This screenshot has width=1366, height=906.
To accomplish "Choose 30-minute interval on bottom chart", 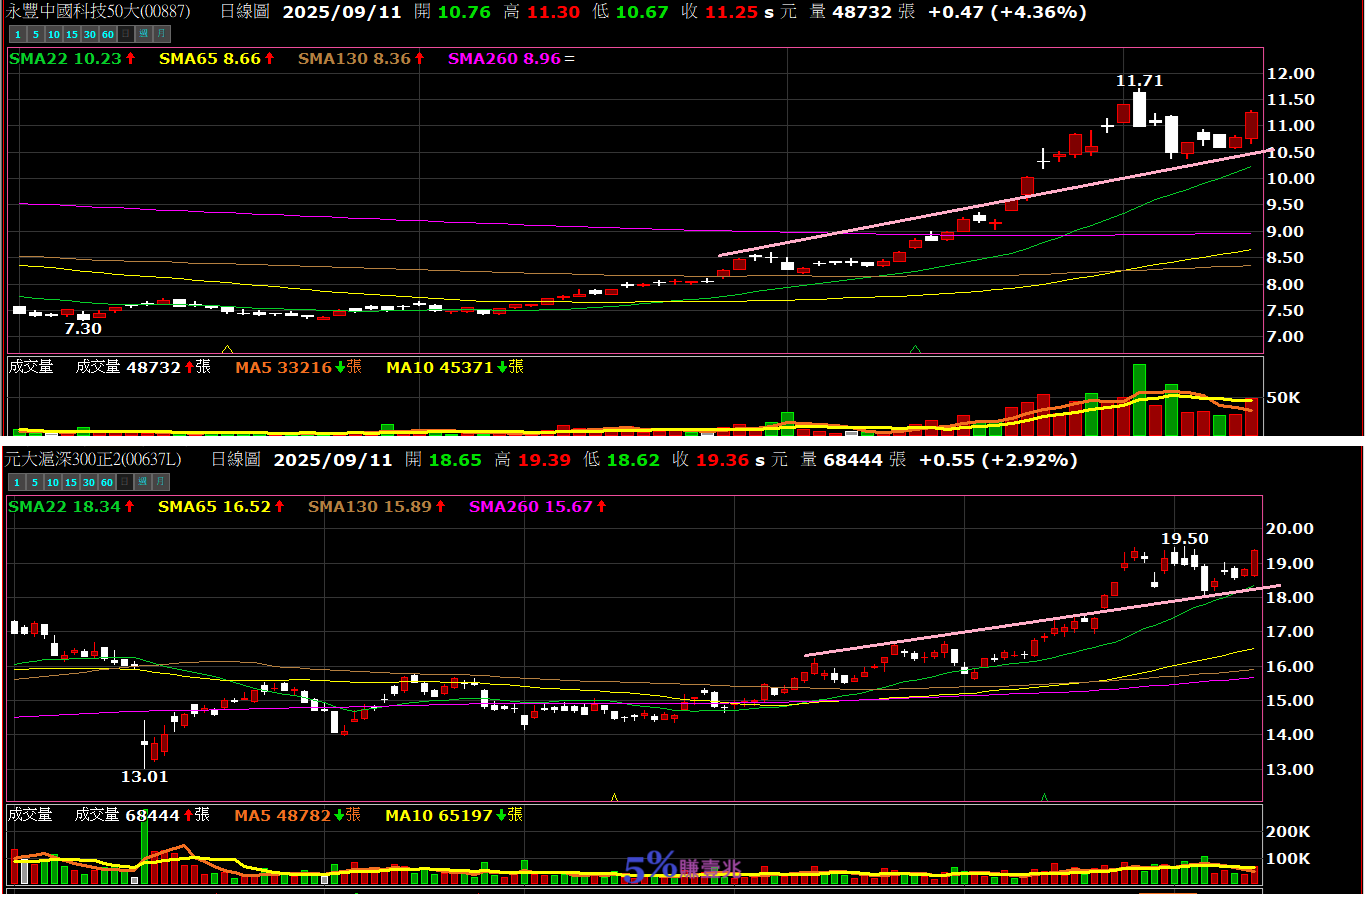I will pos(89,483).
